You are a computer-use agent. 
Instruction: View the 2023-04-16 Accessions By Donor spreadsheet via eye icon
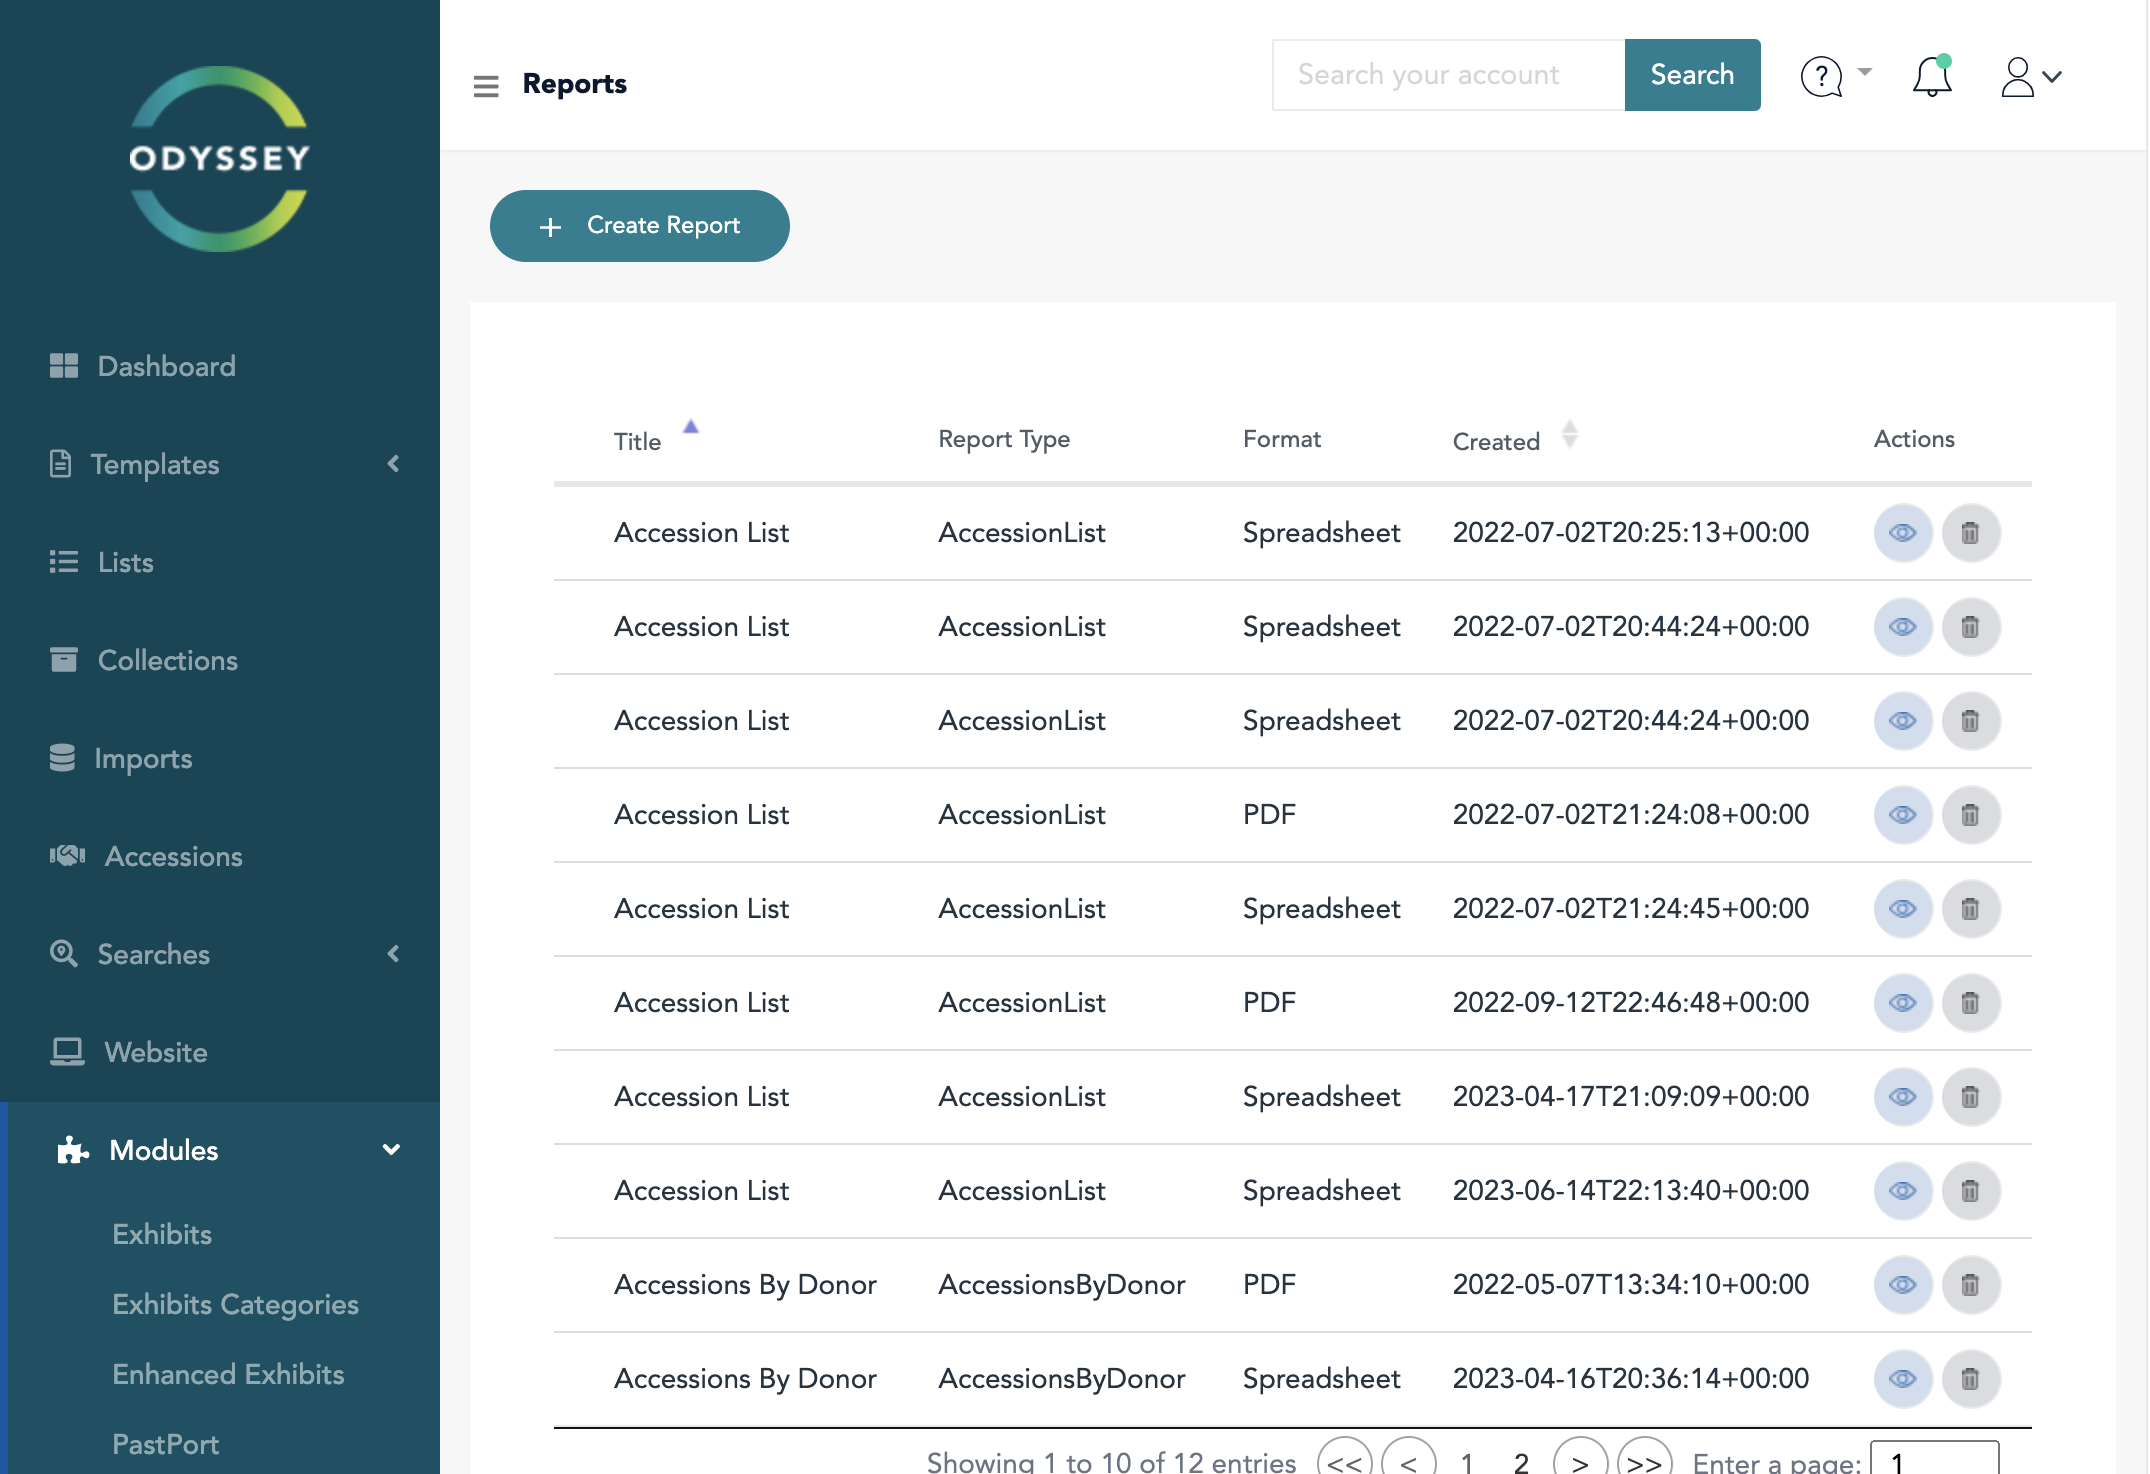pos(1902,1379)
